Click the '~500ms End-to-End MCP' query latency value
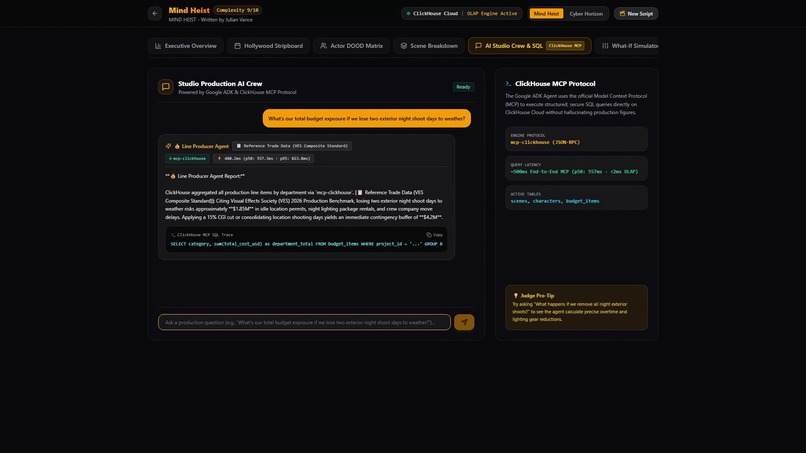The image size is (806, 453). pos(574,172)
